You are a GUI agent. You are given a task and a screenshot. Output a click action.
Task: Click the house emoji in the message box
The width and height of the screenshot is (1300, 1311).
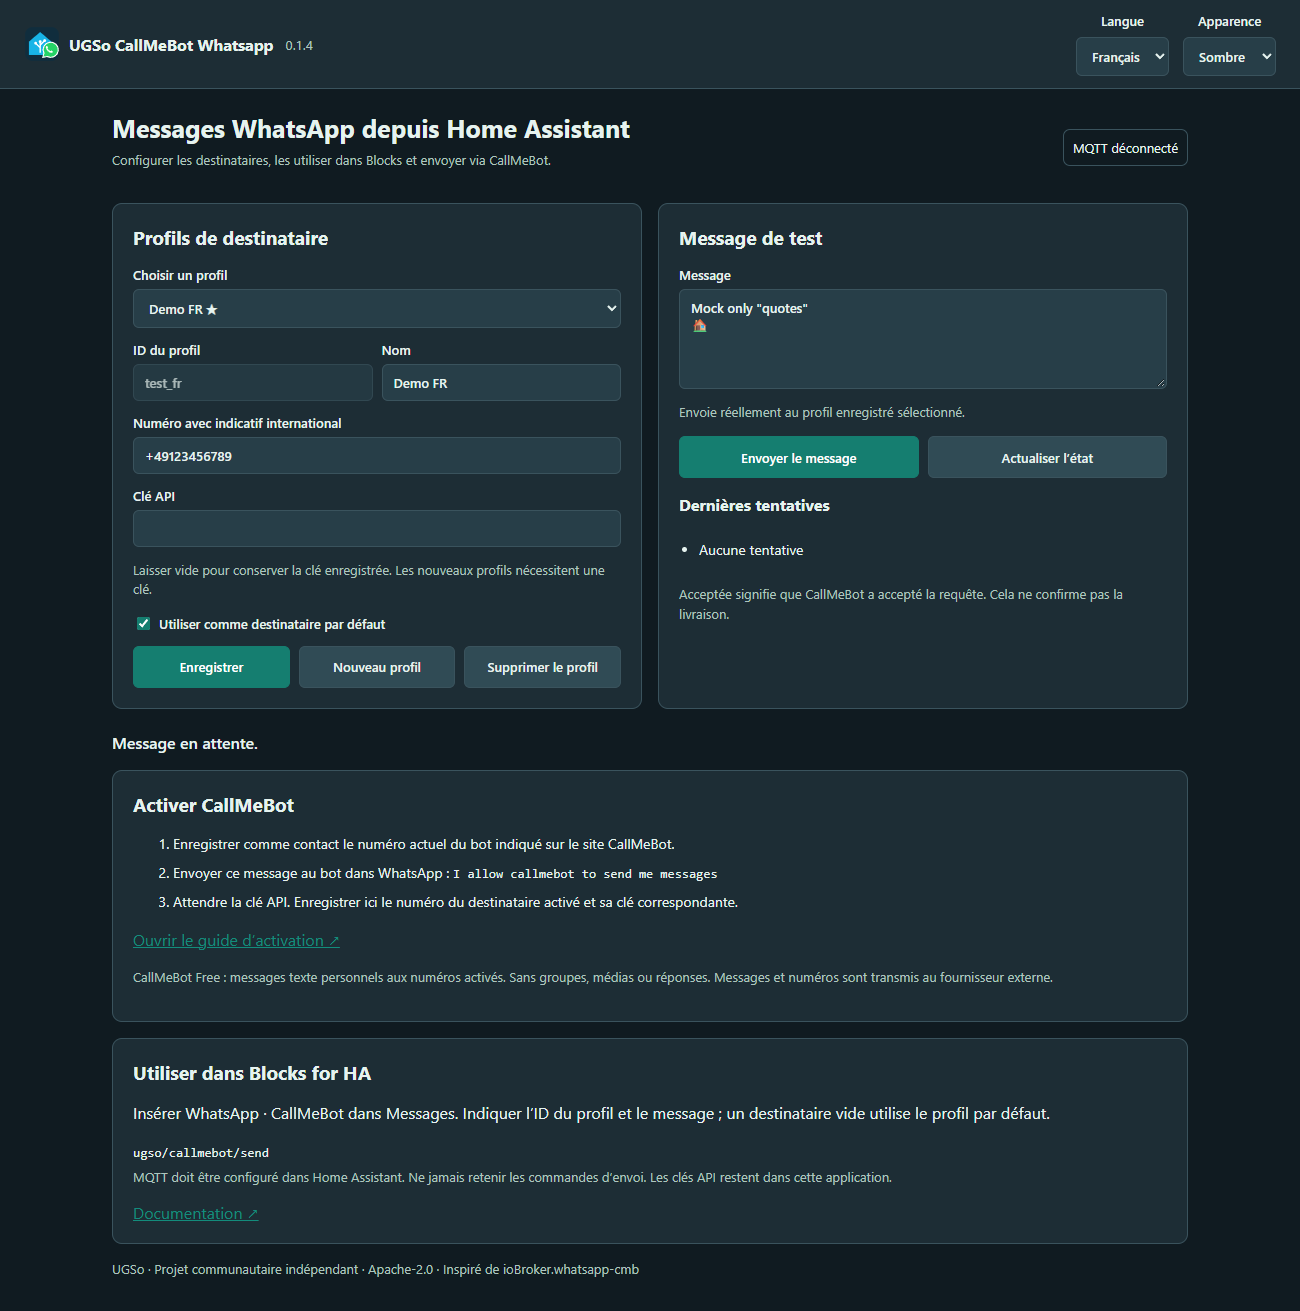[x=700, y=326]
